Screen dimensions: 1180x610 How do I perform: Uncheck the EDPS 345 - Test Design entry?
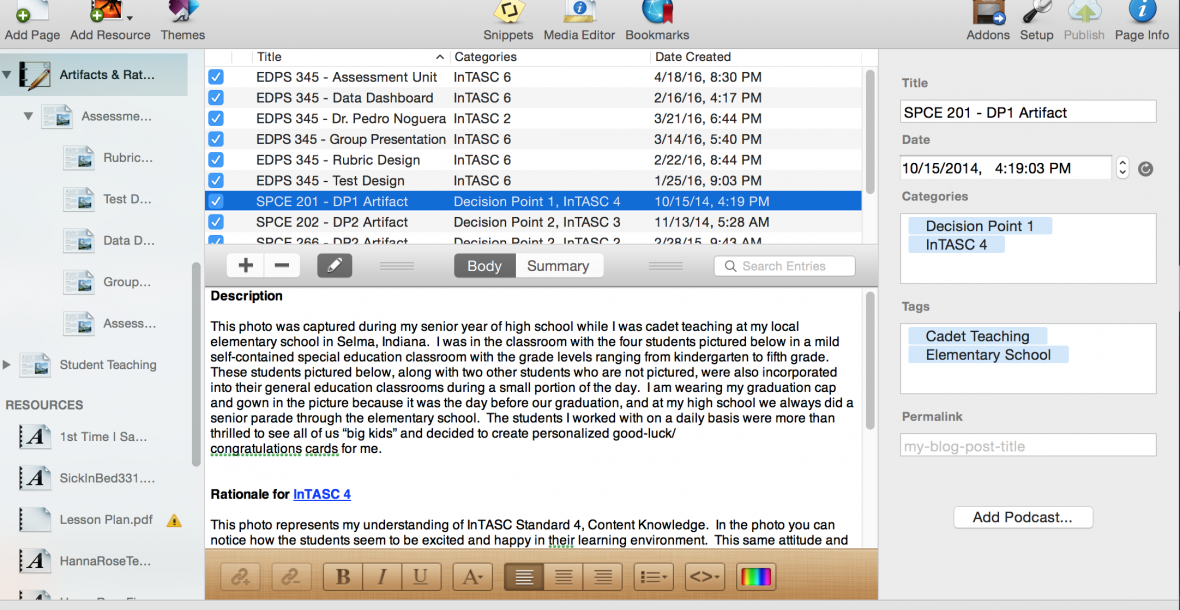[x=216, y=181]
